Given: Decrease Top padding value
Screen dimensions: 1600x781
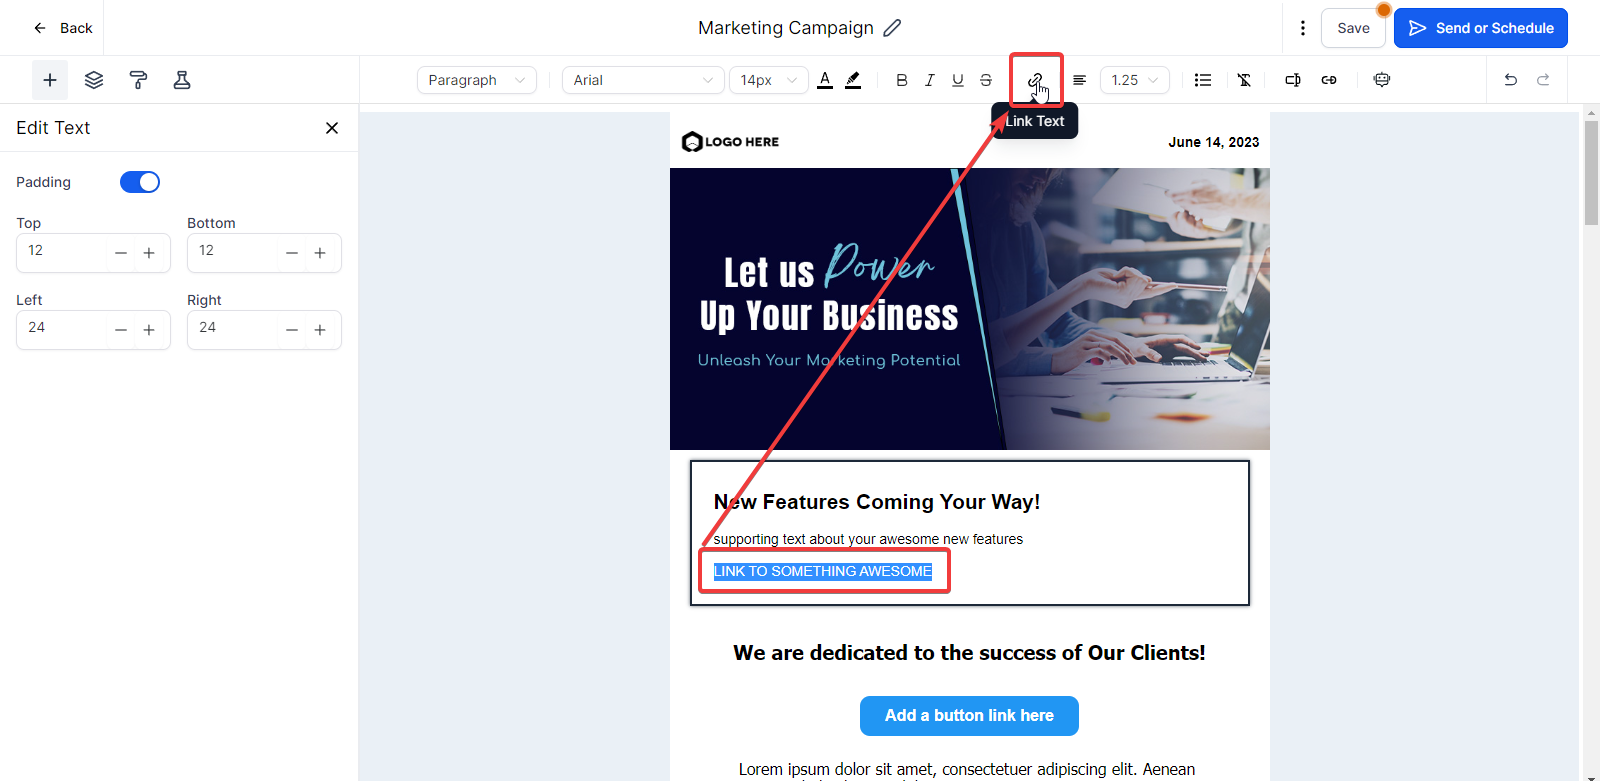Looking at the screenshot, I should click(121, 253).
